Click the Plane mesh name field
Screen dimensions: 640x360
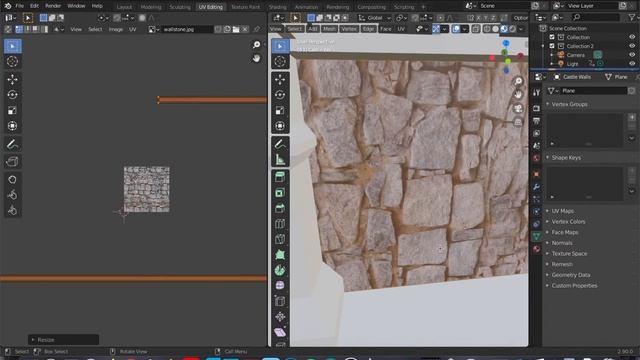click(594, 91)
